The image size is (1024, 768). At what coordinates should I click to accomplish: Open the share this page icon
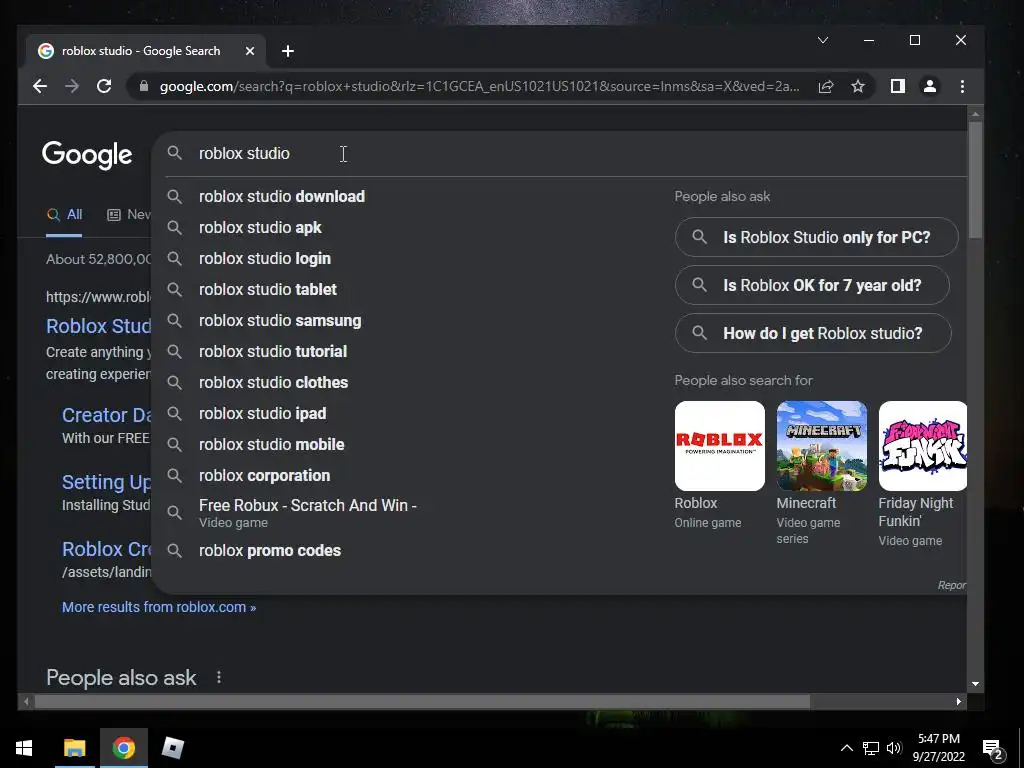point(825,86)
